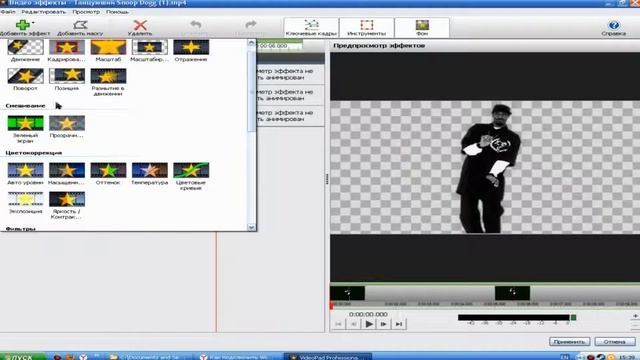The width and height of the screenshot is (640, 360).
Task: Open the Help (Помощь) menu
Action: click(x=117, y=12)
